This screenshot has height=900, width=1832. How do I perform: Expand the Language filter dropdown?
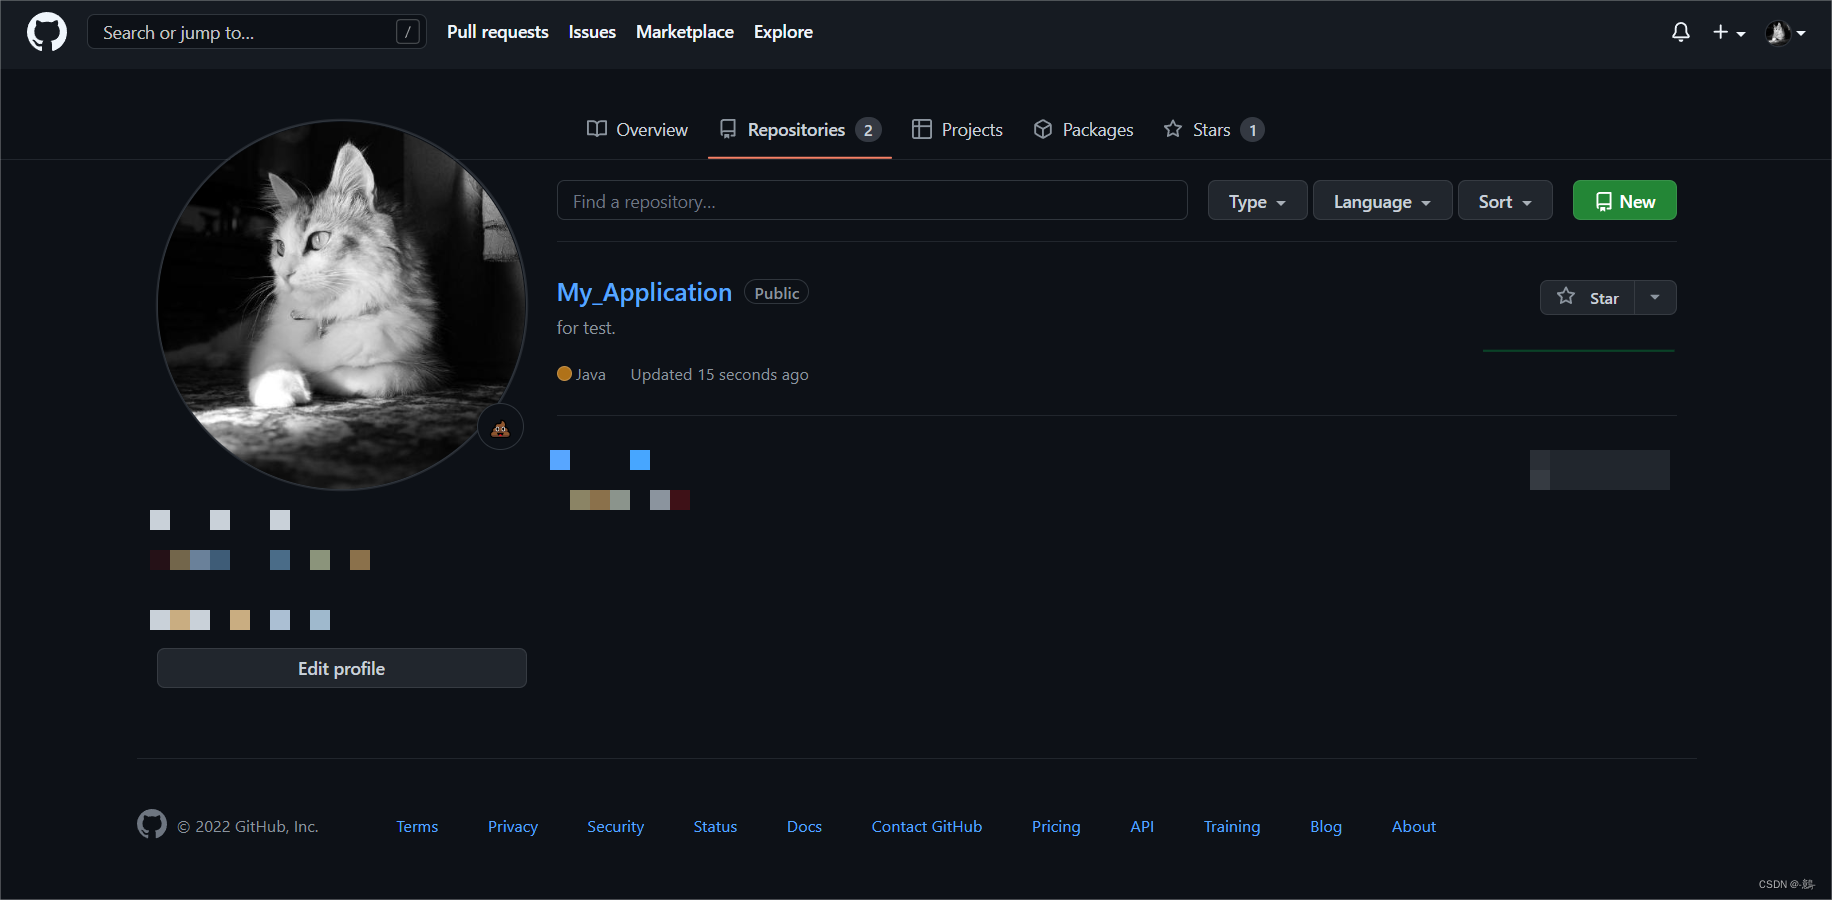pyautogui.click(x=1382, y=201)
